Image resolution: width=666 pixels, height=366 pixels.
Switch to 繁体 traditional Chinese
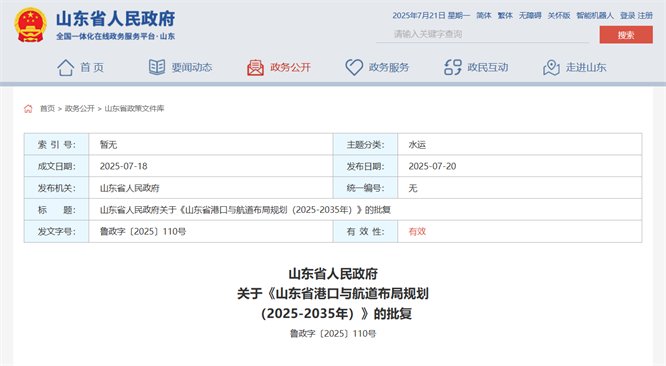(x=505, y=16)
